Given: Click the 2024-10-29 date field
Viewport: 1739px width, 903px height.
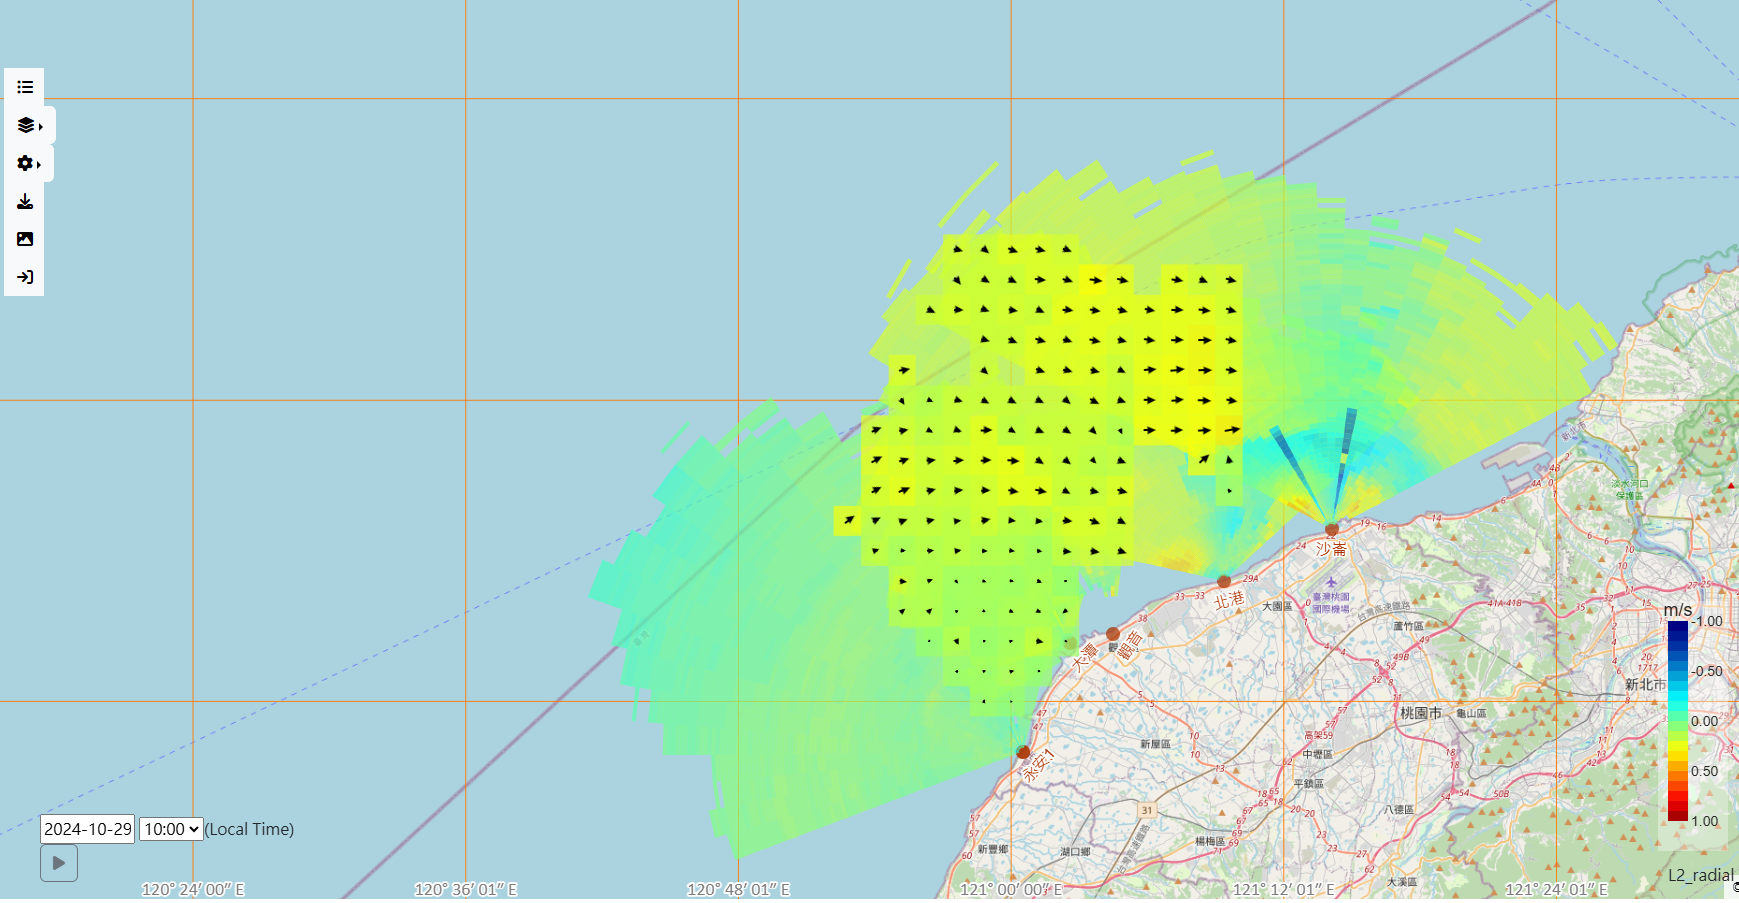Looking at the screenshot, I should click(88, 829).
